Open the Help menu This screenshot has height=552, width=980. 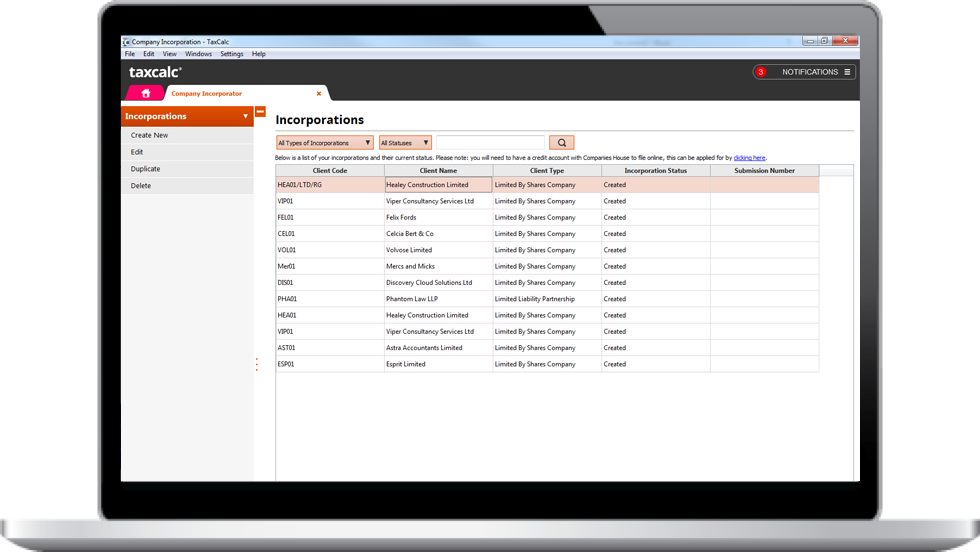tap(259, 54)
